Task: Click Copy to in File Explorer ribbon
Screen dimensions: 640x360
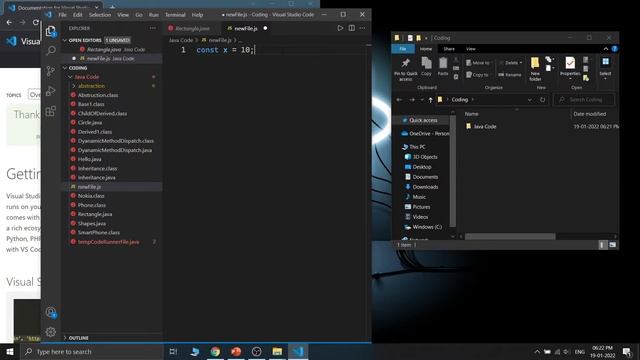Action: point(477,75)
